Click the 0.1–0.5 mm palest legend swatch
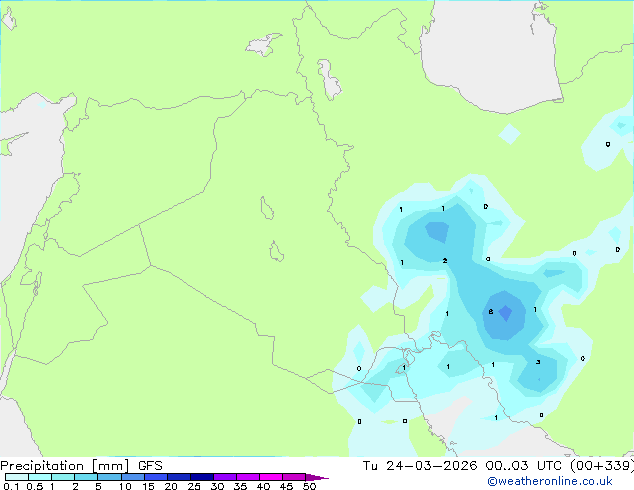This screenshot has width=634, height=490. pos(17,477)
